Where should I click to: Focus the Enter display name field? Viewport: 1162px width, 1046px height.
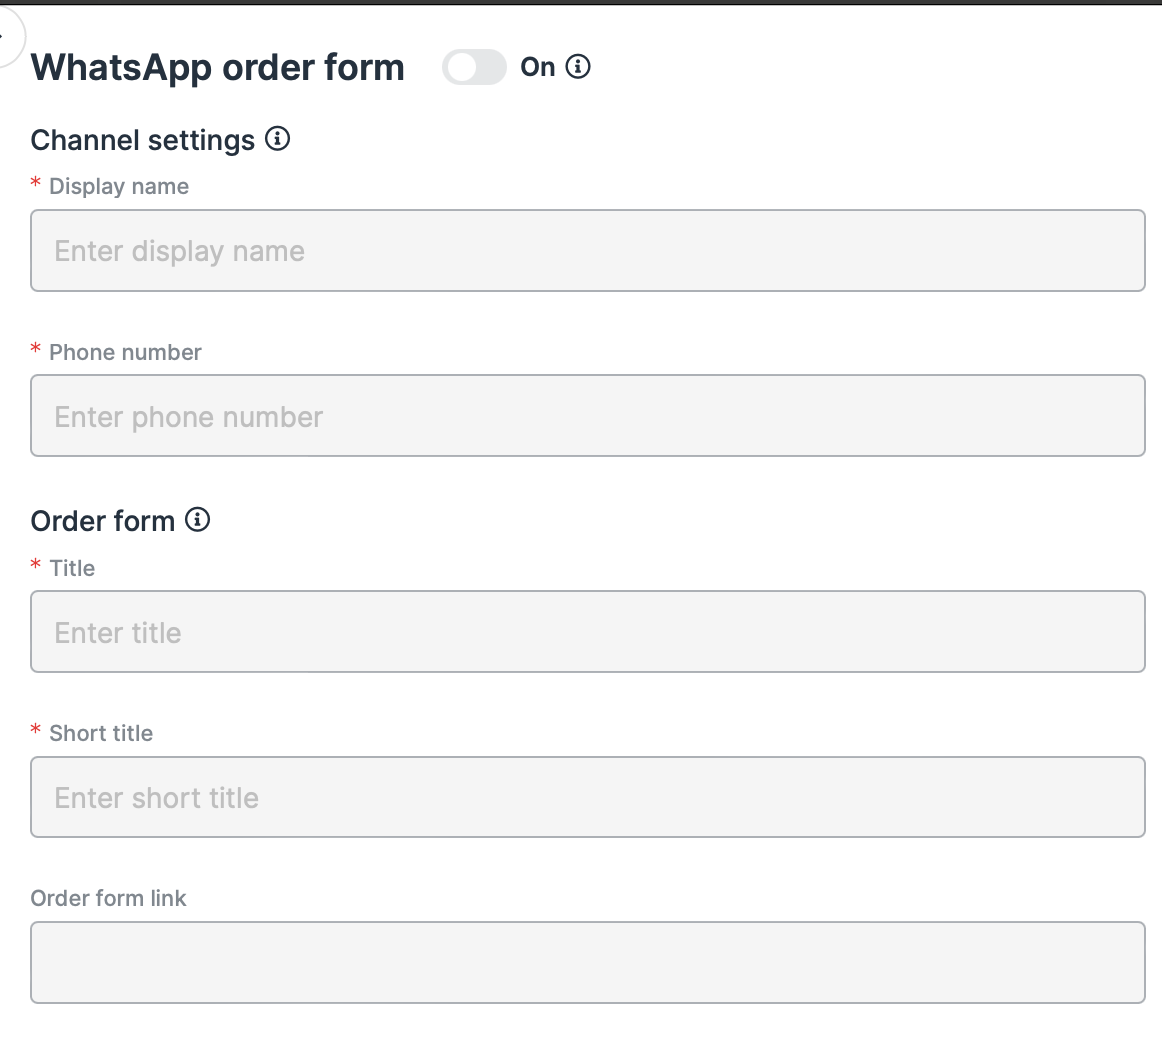click(587, 251)
